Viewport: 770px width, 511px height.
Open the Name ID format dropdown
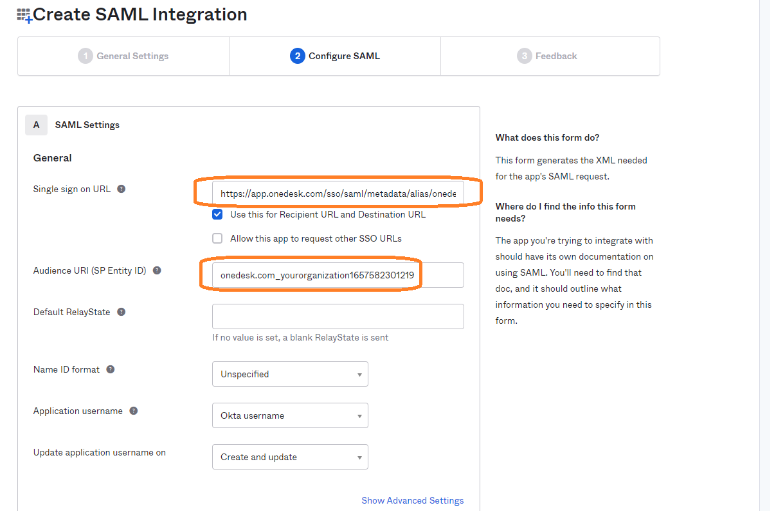(x=290, y=374)
